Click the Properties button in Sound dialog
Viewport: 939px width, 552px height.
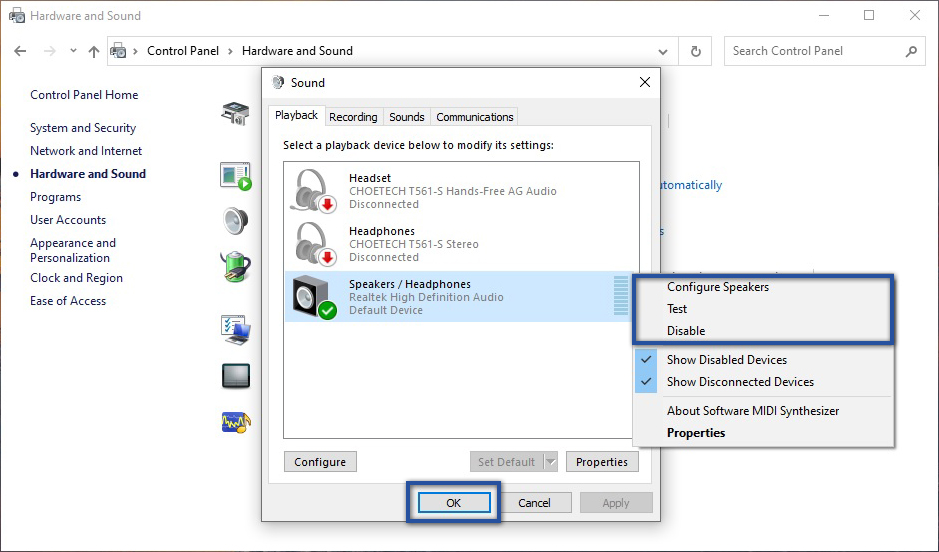(602, 462)
